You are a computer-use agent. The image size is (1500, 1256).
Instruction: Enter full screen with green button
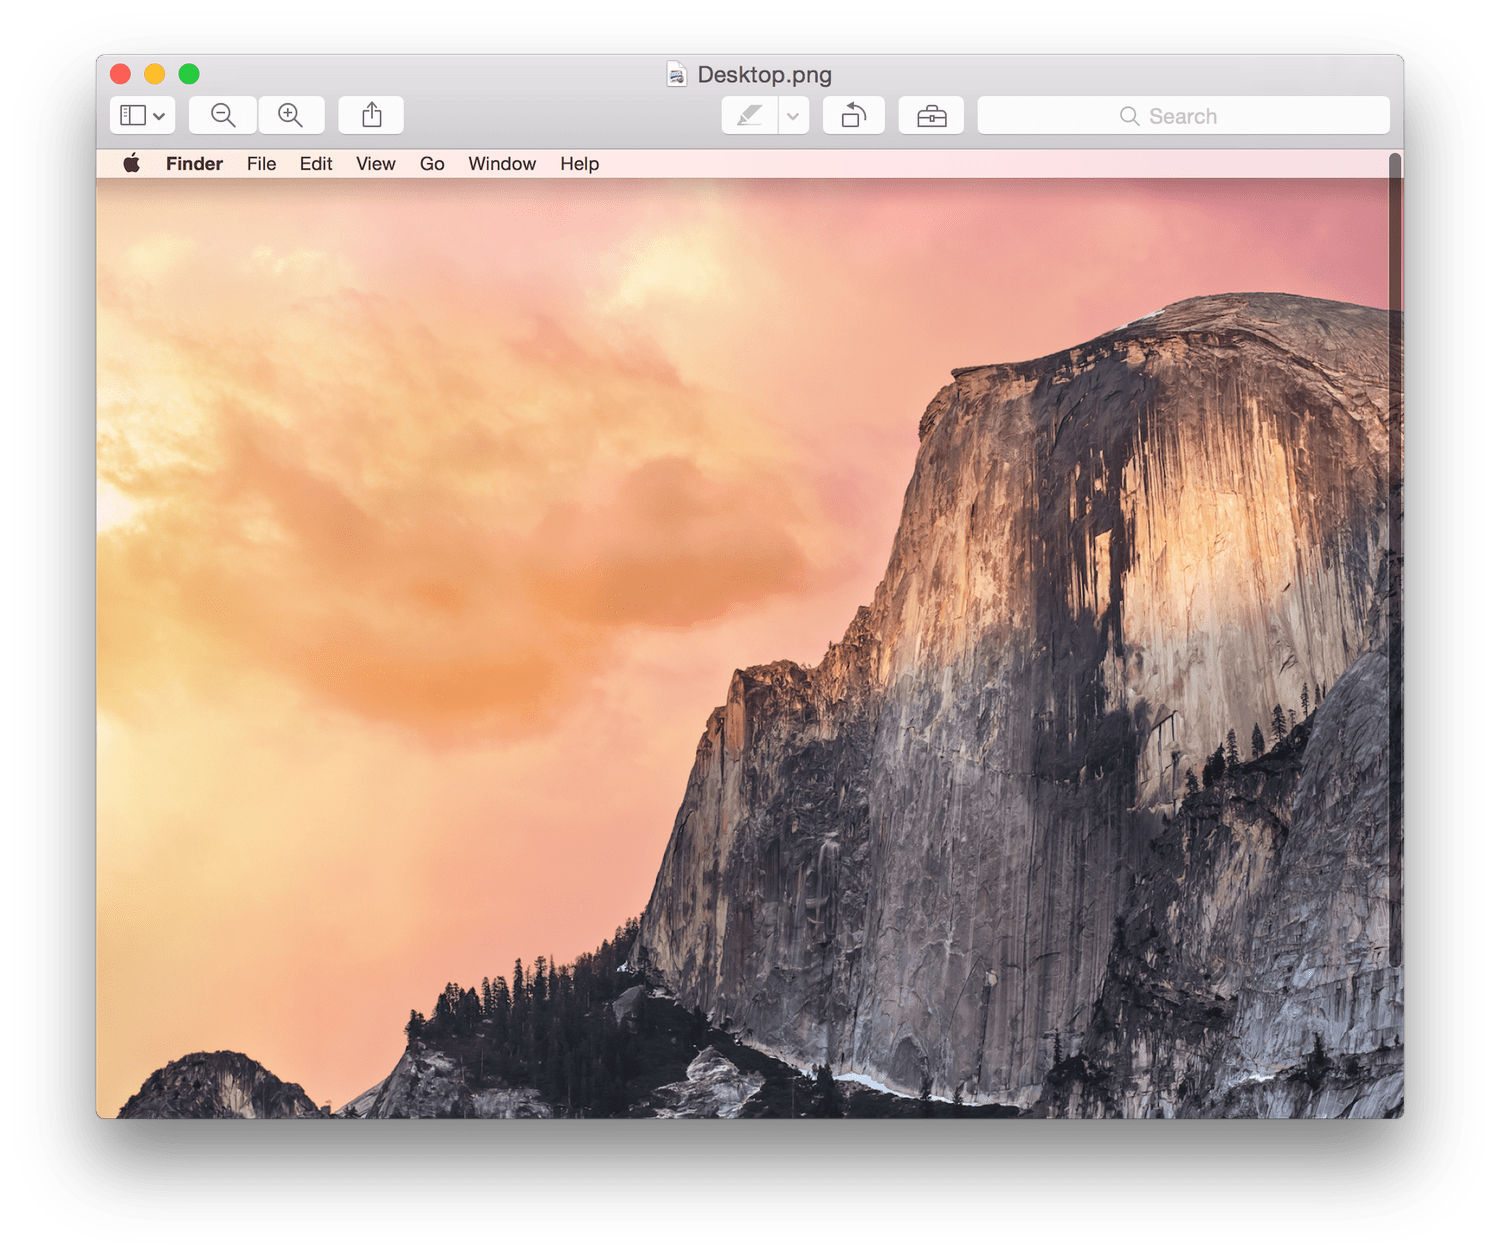click(x=189, y=74)
